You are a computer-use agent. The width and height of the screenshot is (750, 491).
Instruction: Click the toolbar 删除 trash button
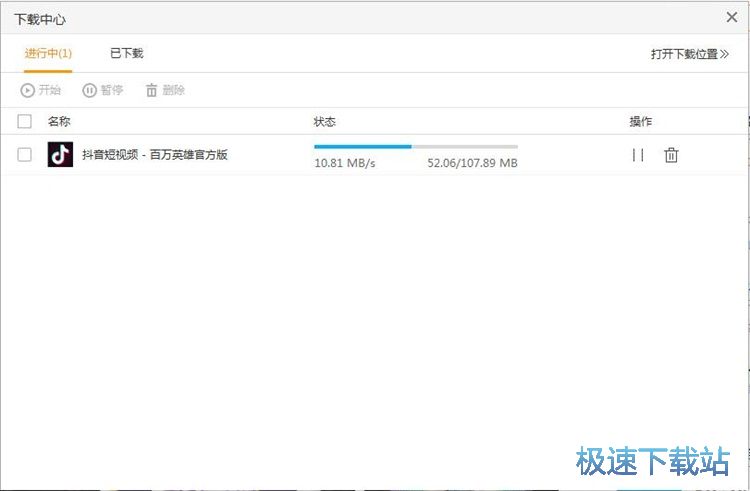(x=152, y=90)
